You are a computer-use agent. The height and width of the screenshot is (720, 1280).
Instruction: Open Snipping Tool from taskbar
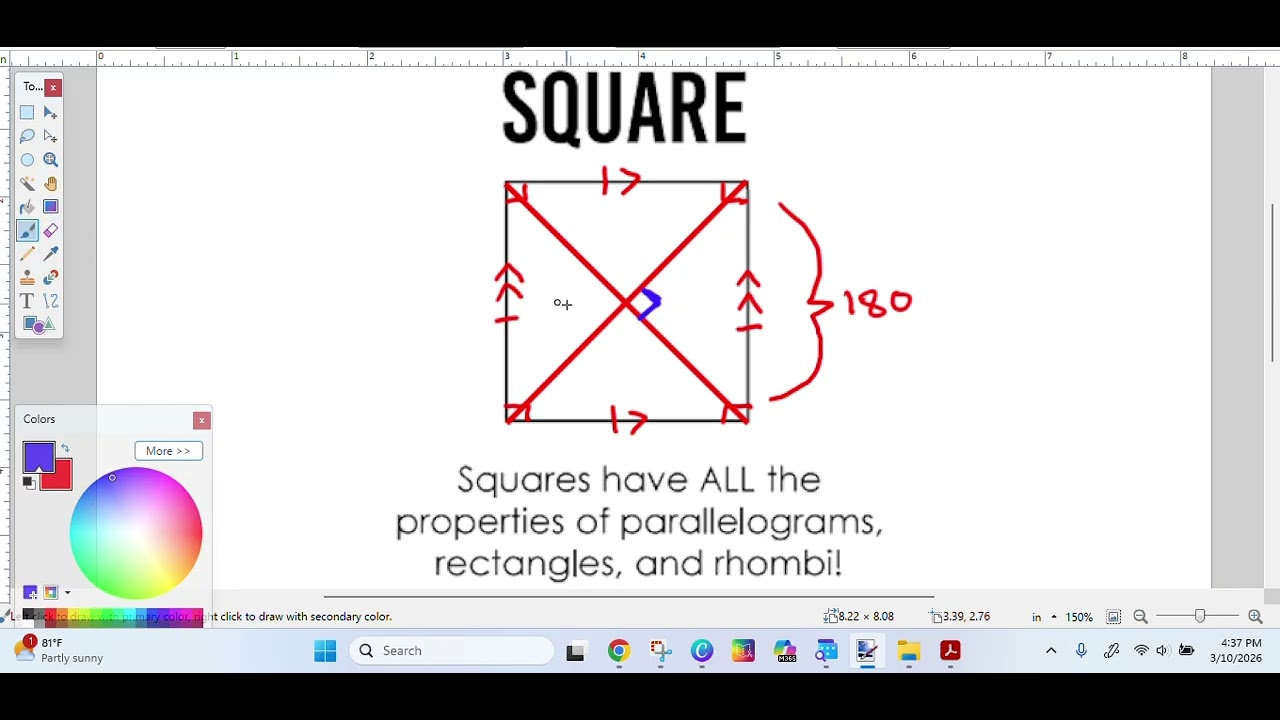[x=660, y=651]
